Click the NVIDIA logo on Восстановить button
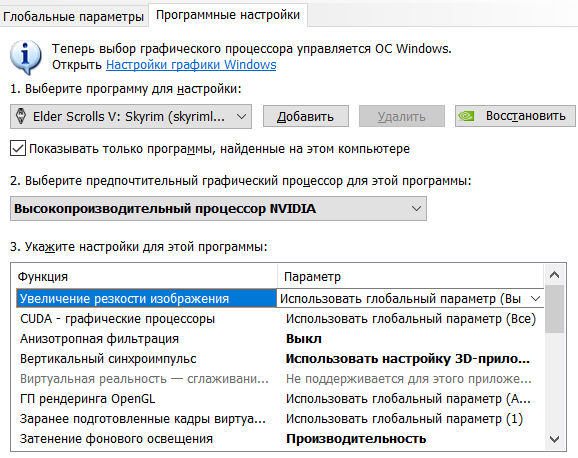 pyautogui.click(x=466, y=116)
